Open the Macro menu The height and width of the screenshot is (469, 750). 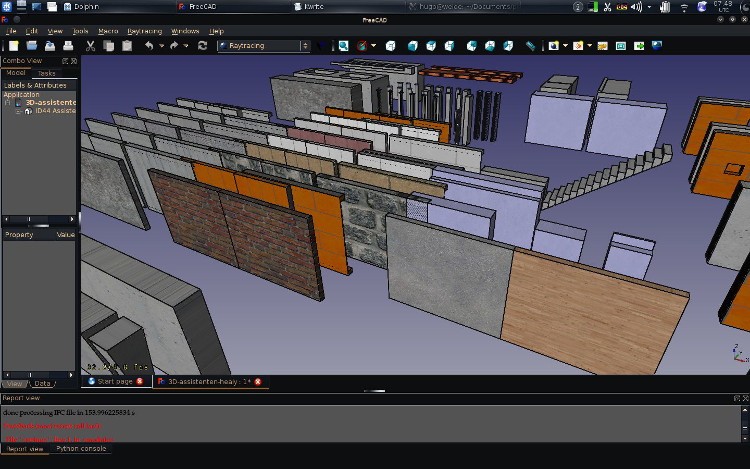click(108, 31)
